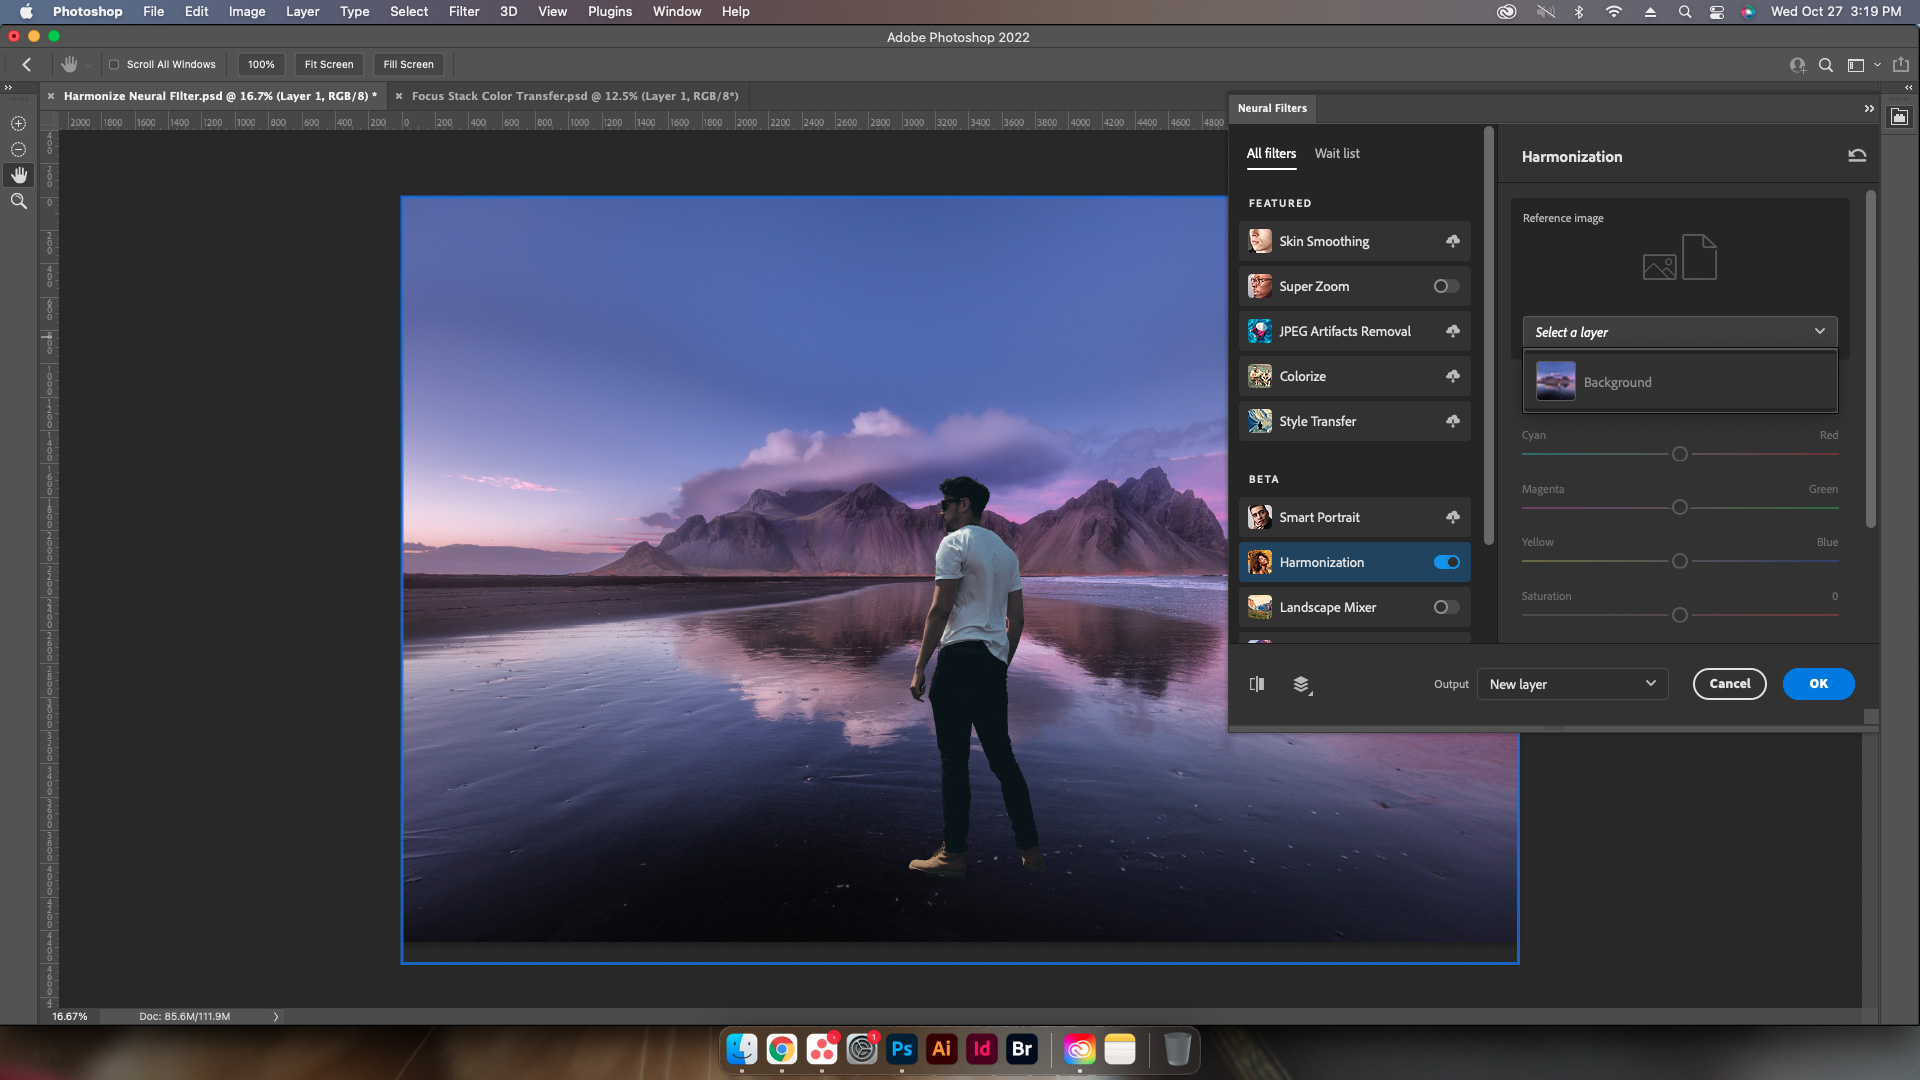Select Background layer from dropdown list

[x=1680, y=381]
